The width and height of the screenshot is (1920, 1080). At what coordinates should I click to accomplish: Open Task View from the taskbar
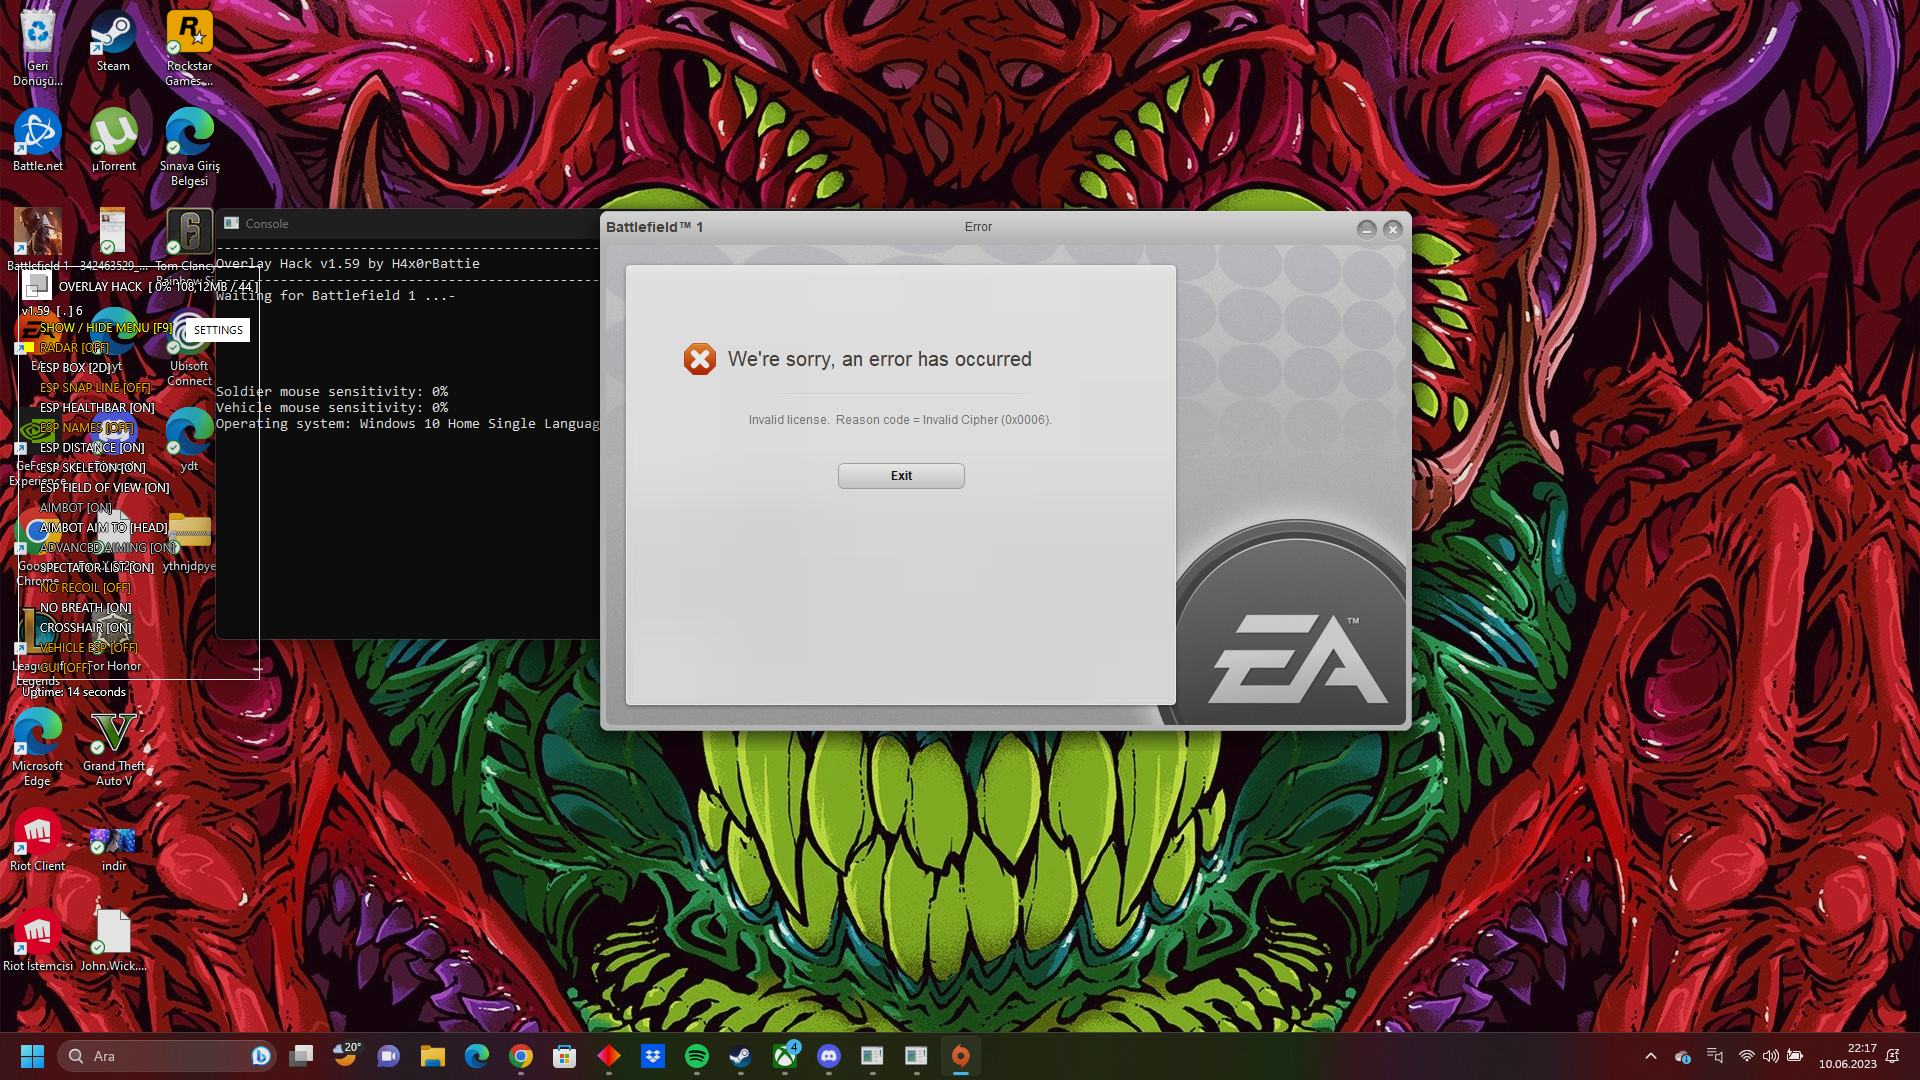point(301,1056)
